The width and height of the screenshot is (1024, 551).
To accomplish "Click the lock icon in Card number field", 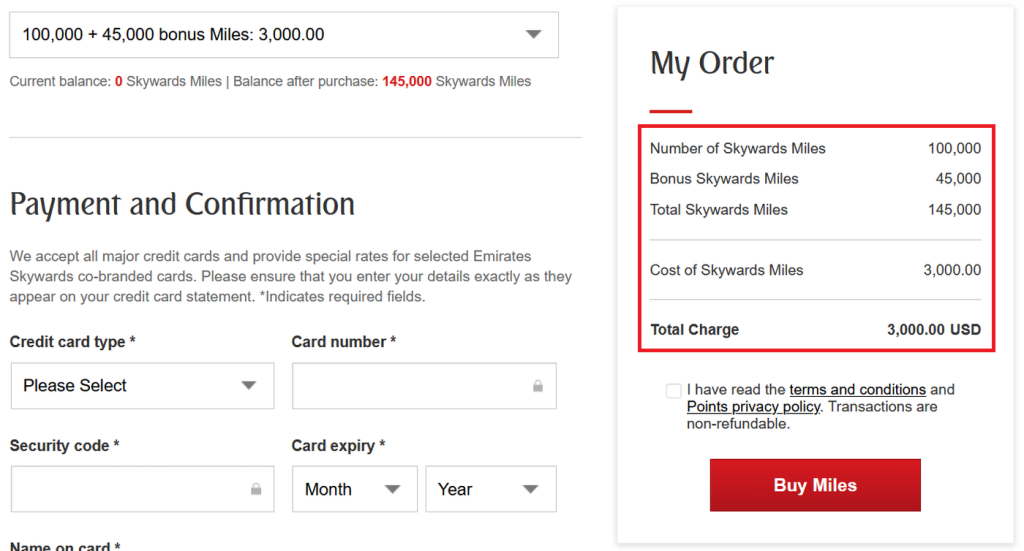I will (x=538, y=386).
